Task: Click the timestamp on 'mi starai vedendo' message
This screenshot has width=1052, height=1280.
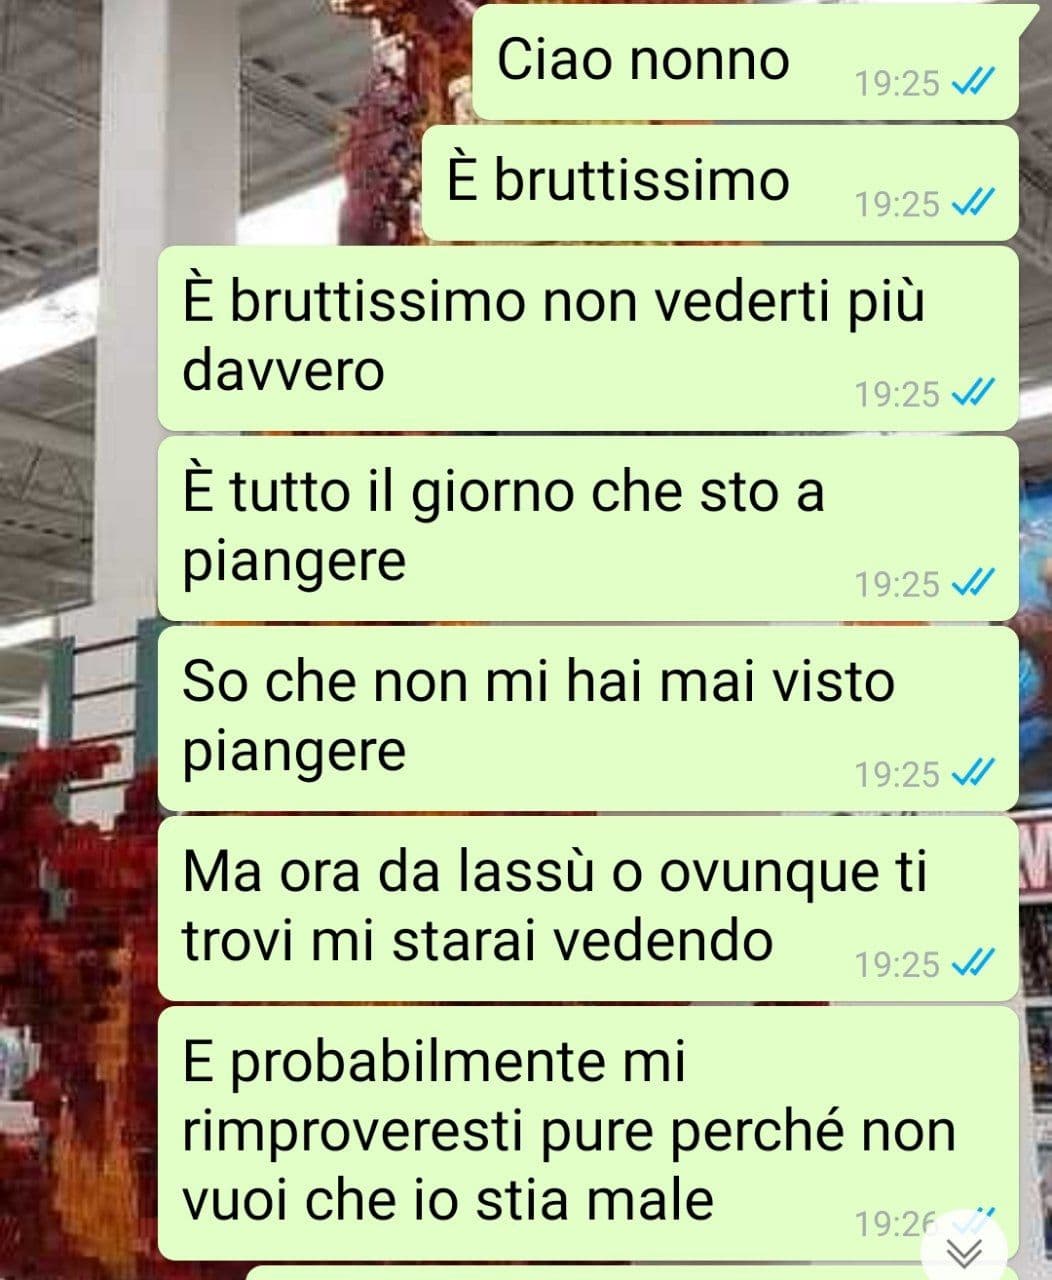Action: (x=897, y=965)
